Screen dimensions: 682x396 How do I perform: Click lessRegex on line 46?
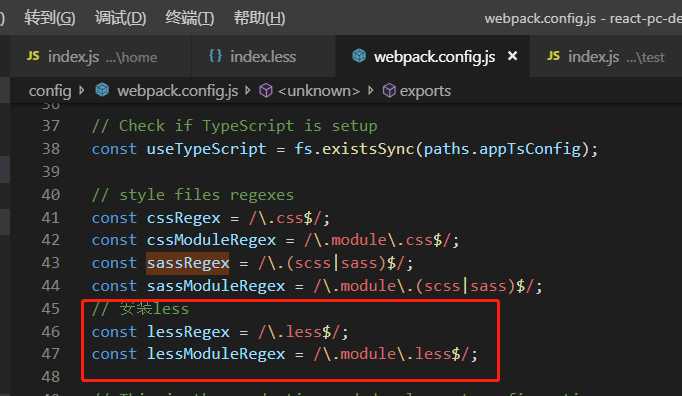tap(188, 332)
